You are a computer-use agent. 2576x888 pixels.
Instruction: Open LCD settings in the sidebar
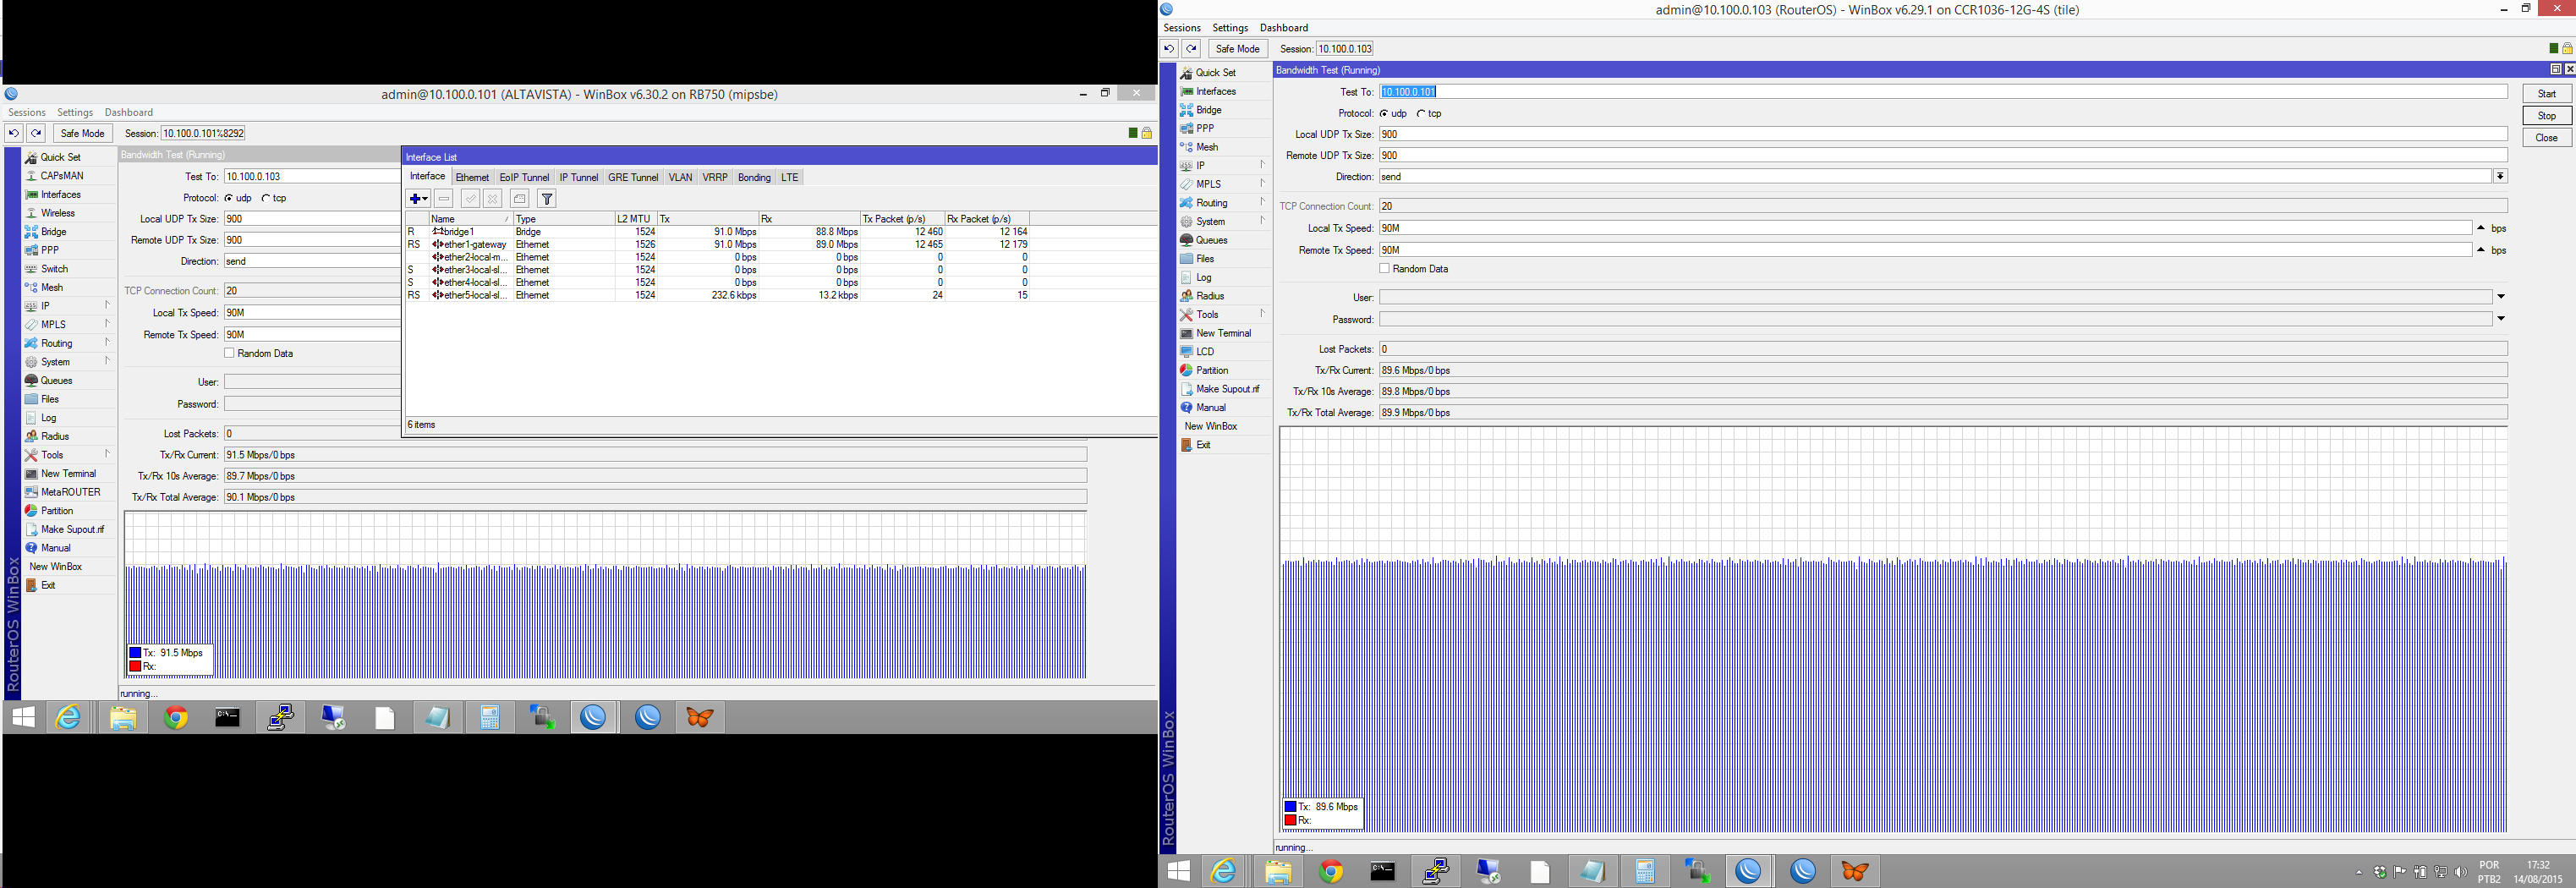(1204, 352)
